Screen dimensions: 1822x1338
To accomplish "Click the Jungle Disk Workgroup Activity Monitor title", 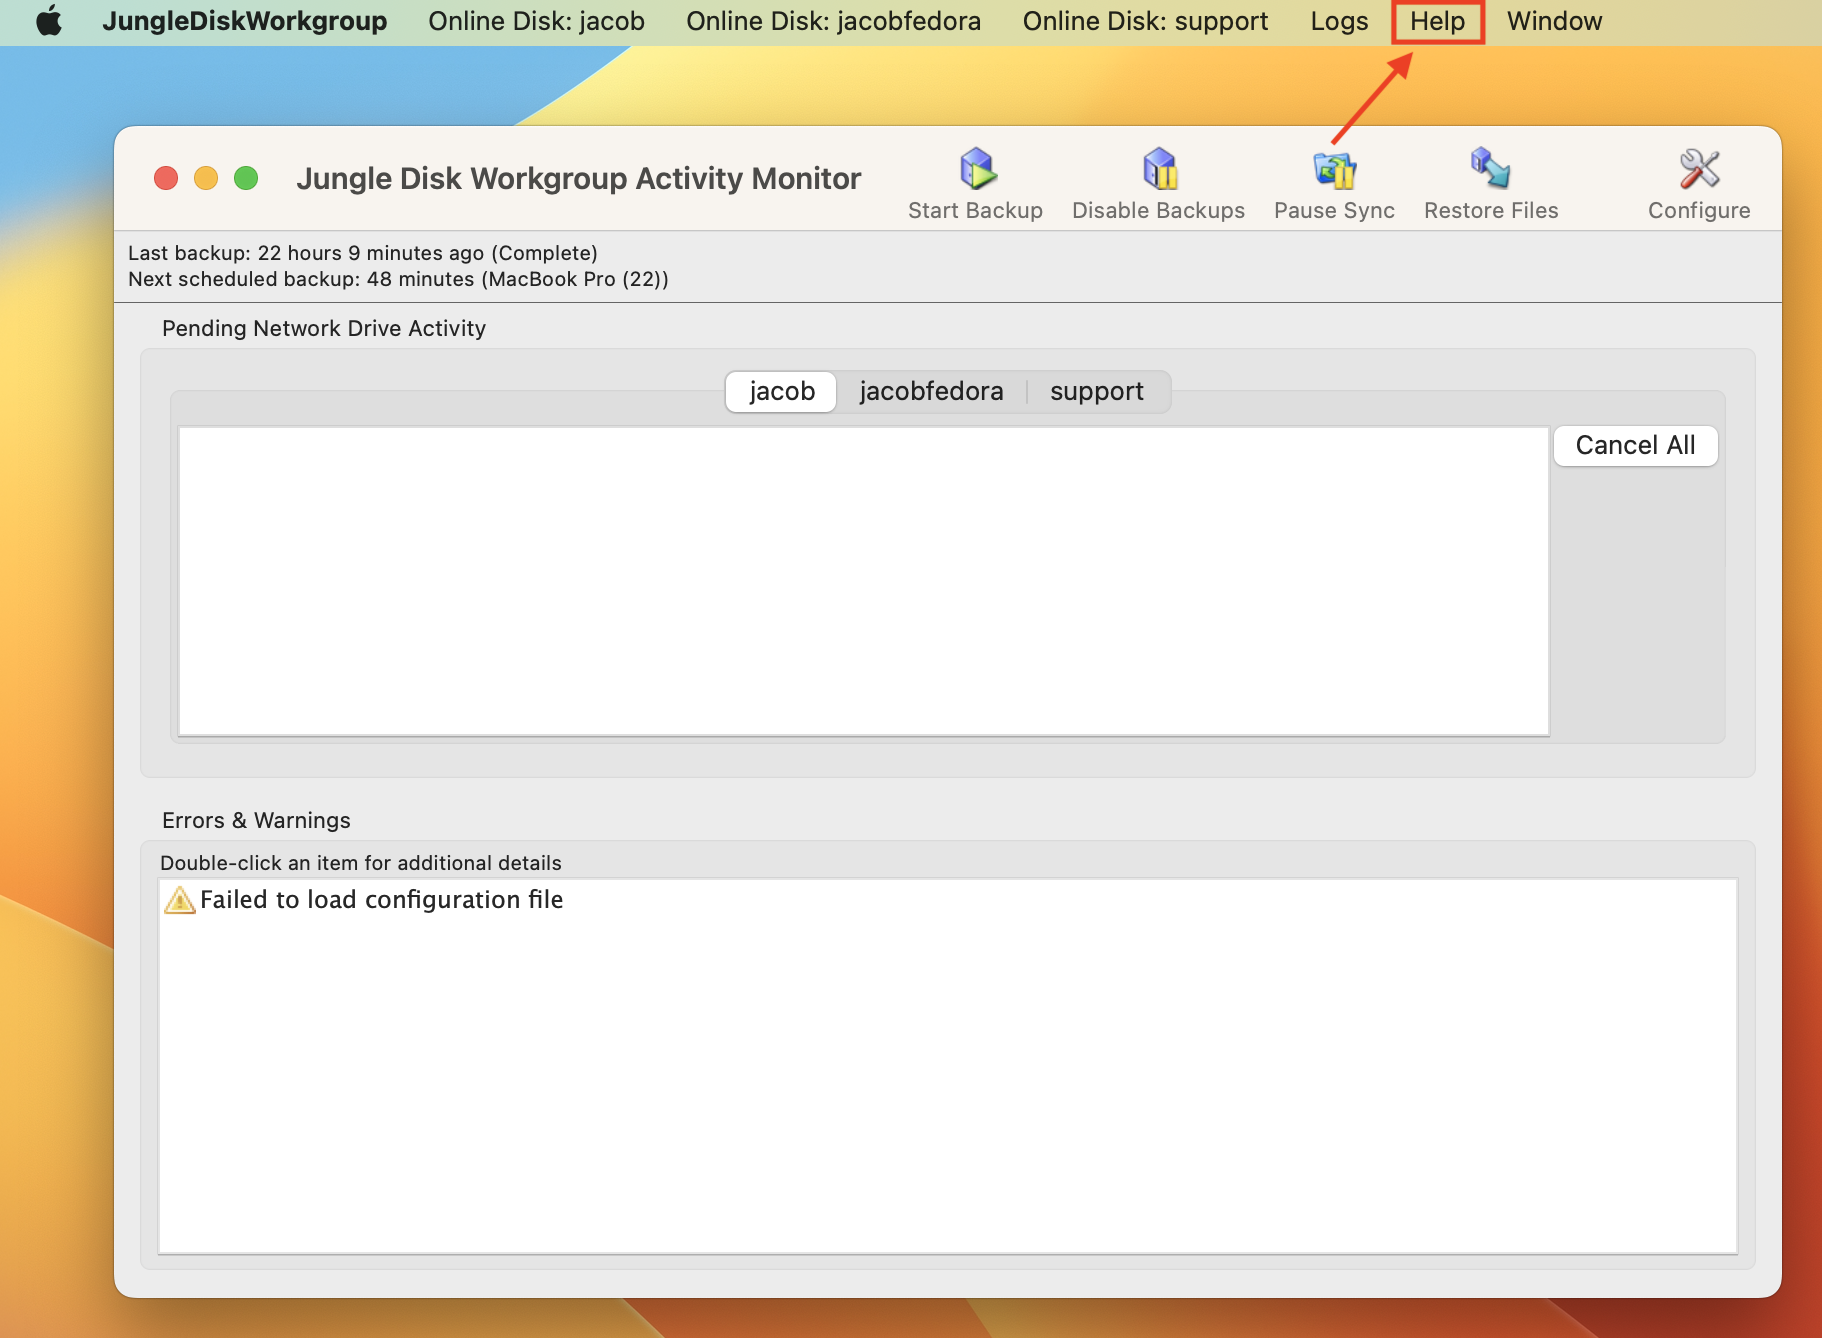I will point(578,178).
